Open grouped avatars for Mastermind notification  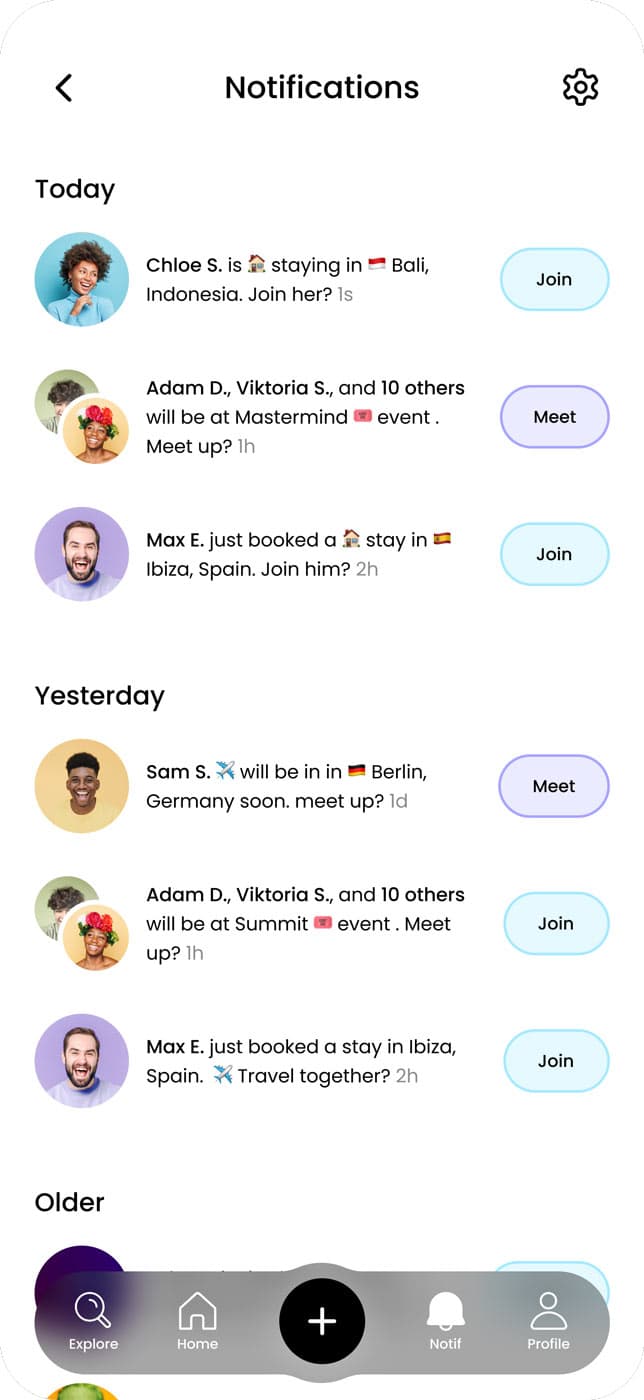pyautogui.click(x=82, y=418)
